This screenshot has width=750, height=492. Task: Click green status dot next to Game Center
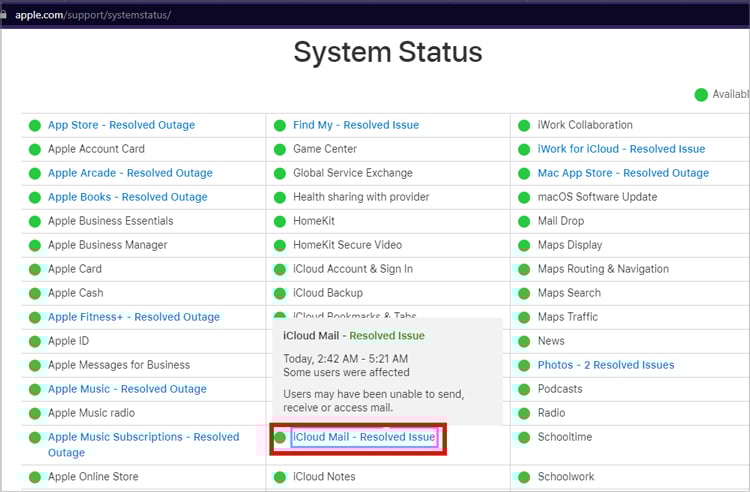[x=280, y=149]
